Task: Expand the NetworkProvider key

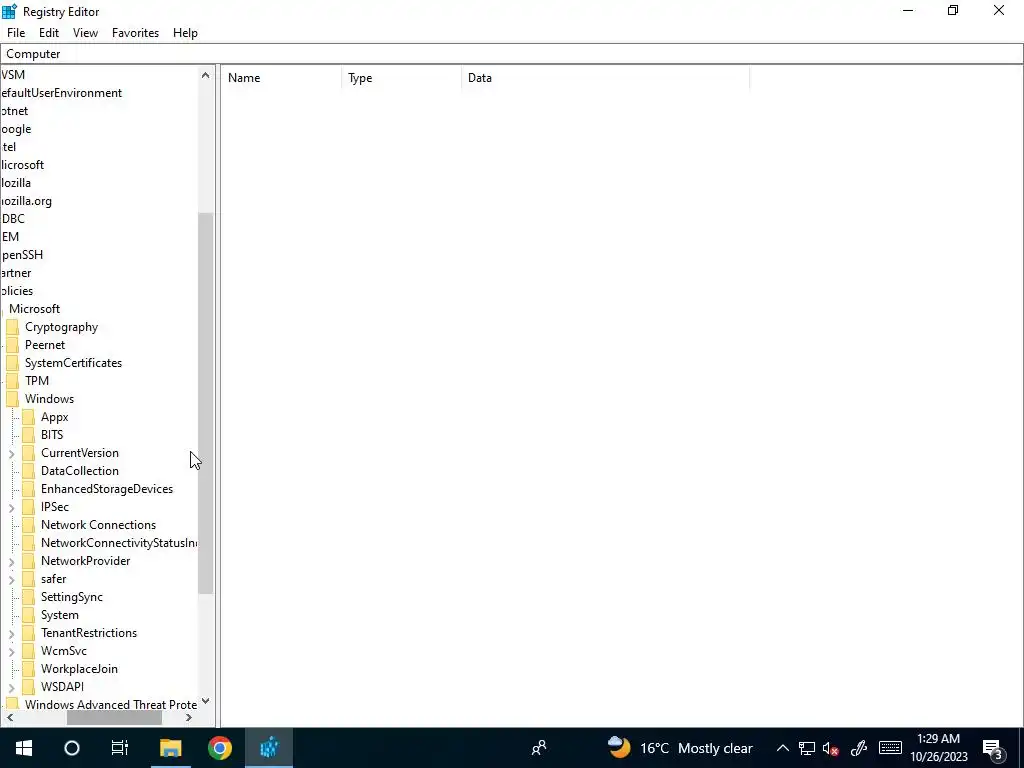Action: 11,561
